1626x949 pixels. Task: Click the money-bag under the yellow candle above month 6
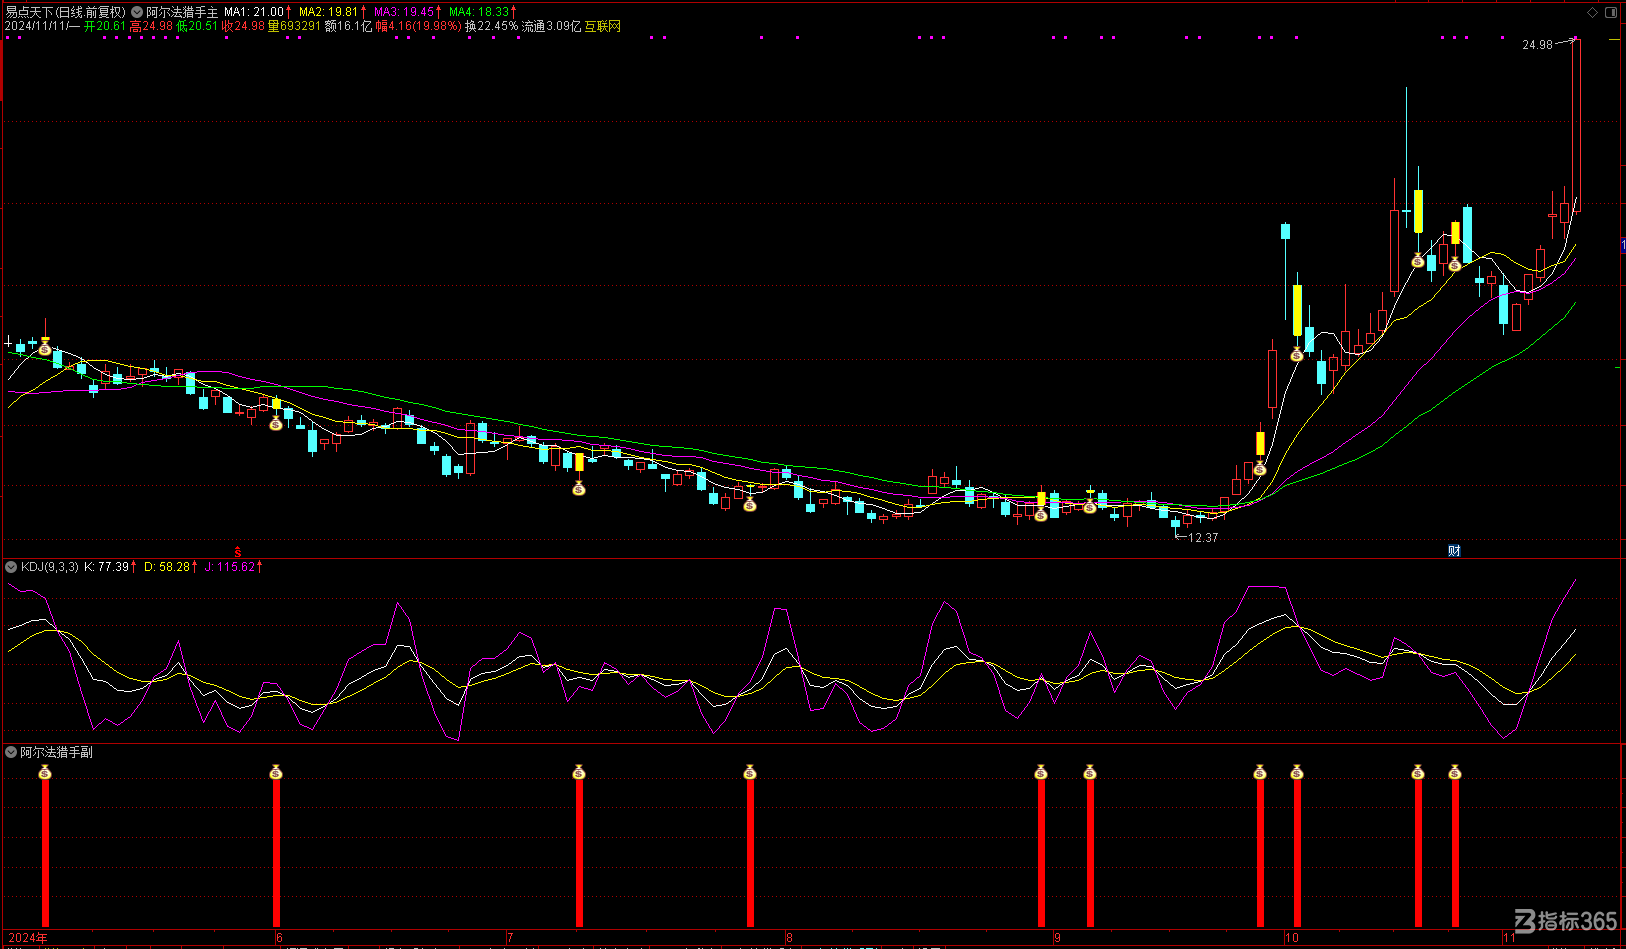pyautogui.click(x=276, y=424)
